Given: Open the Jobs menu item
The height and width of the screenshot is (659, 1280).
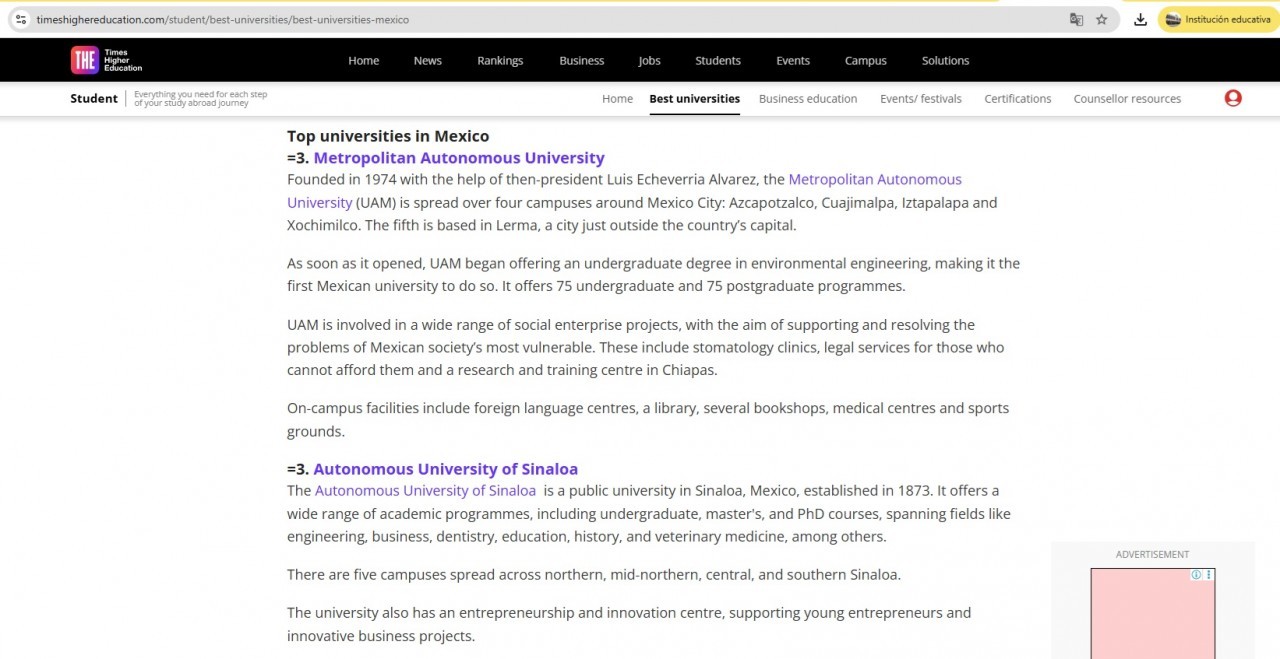Looking at the screenshot, I should [x=649, y=61].
